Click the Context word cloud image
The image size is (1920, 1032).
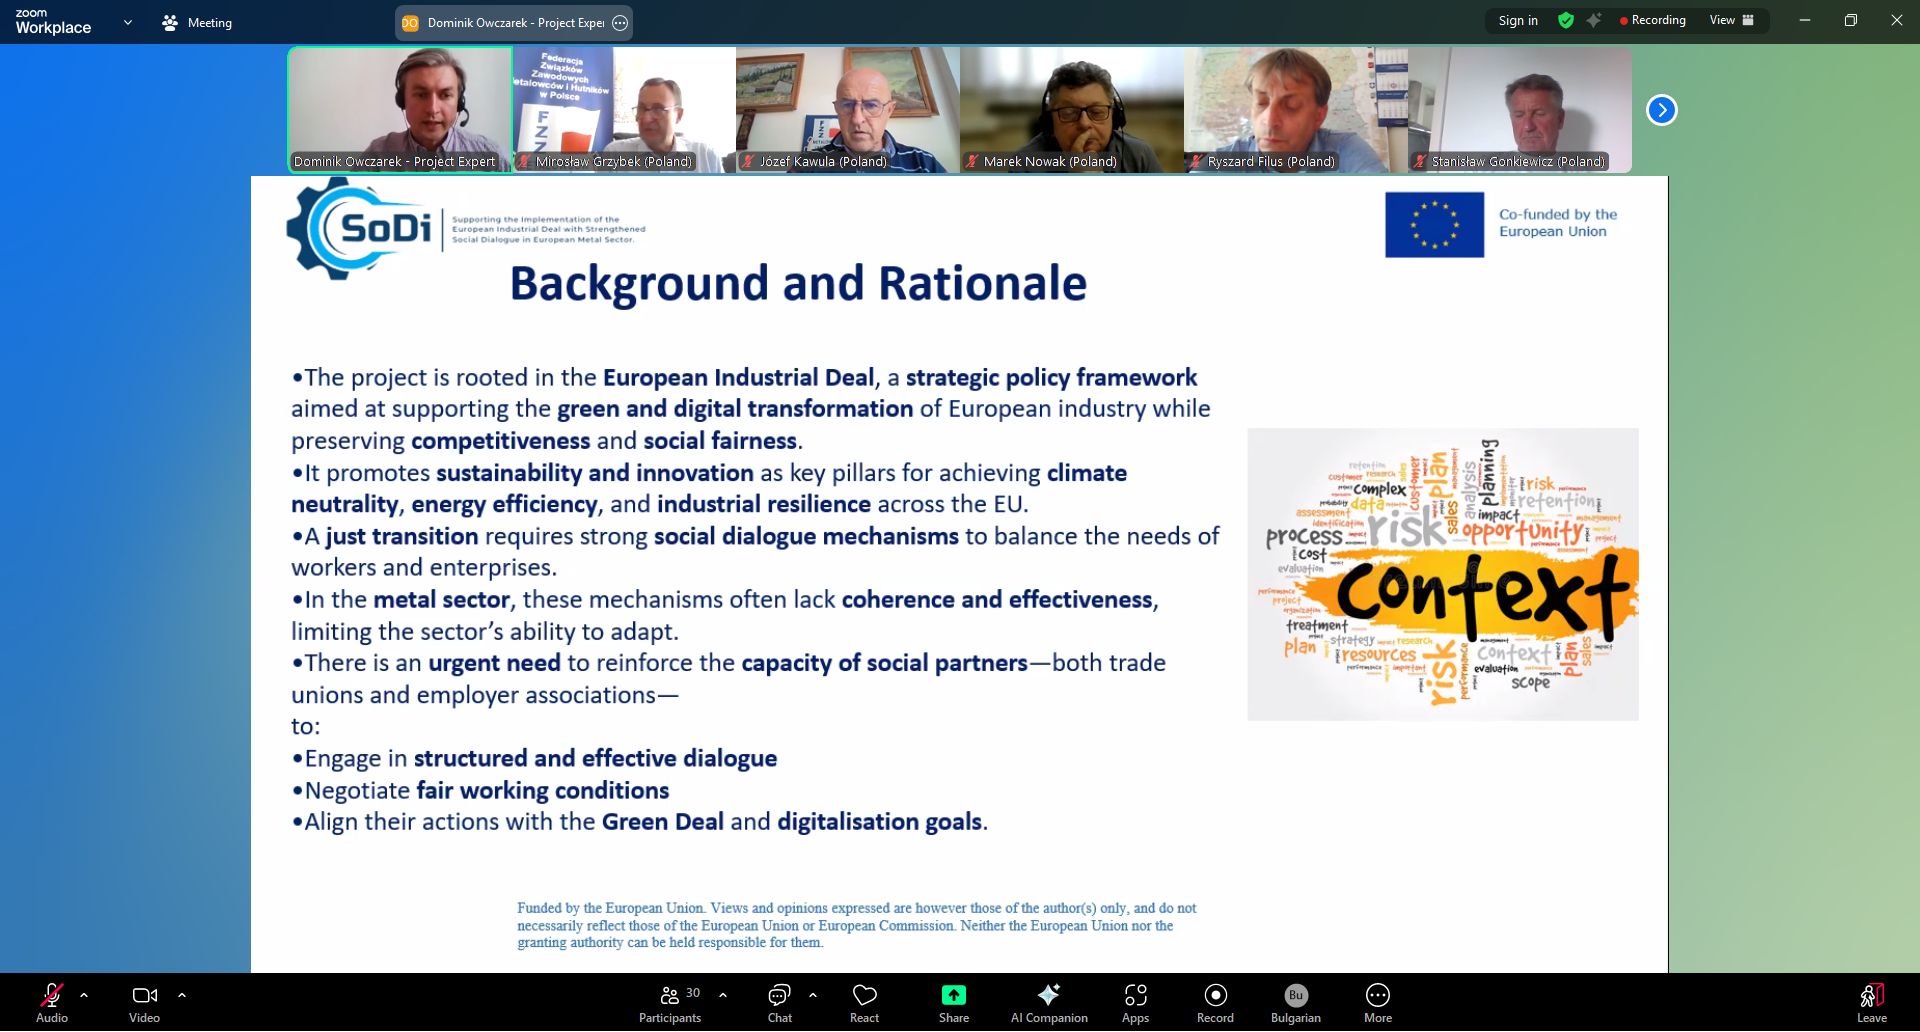[1442, 574]
